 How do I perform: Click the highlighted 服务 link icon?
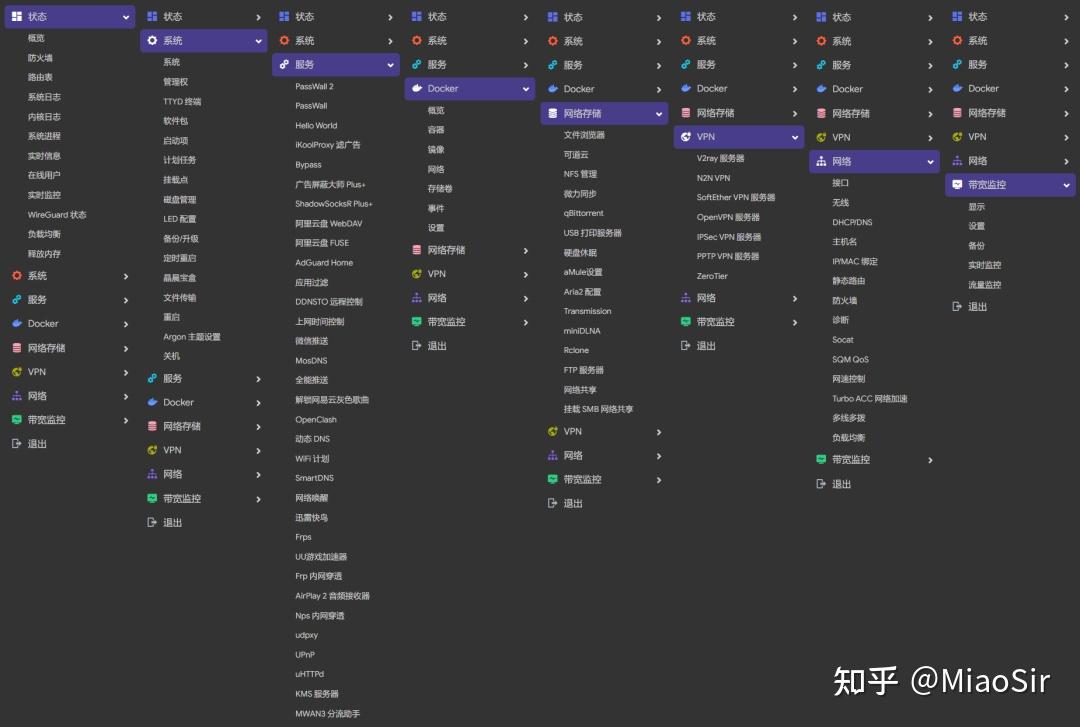284,64
